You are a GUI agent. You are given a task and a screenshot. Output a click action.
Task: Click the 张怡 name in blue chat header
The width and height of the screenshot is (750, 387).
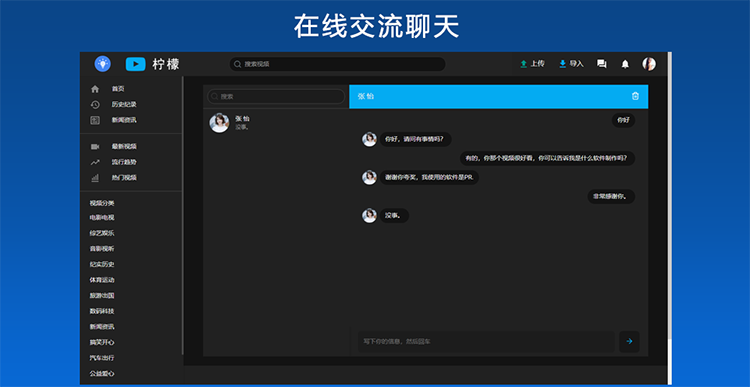coord(366,96)
